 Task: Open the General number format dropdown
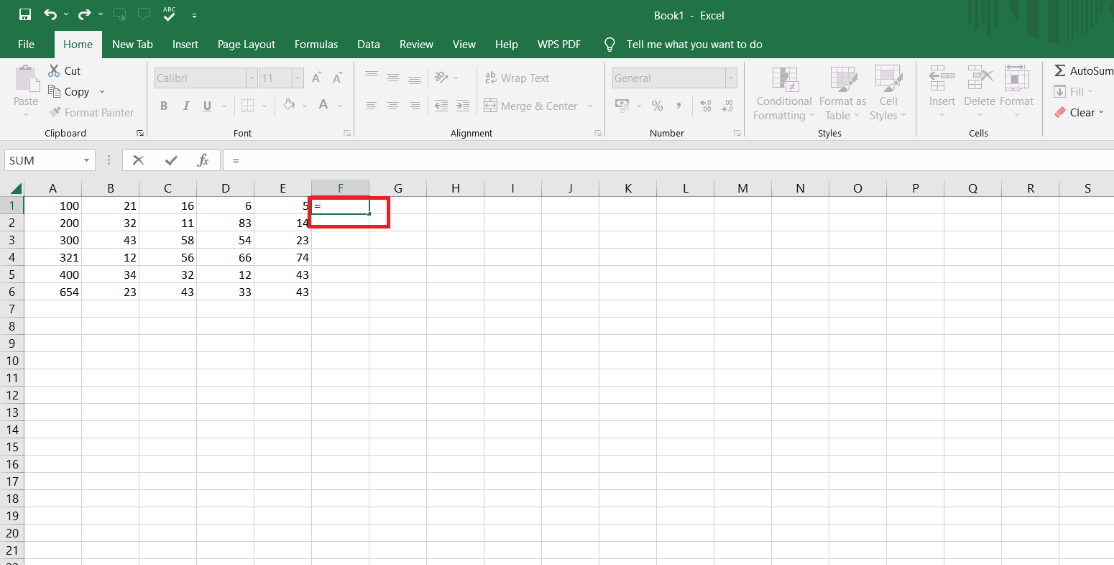coord(731,78)
